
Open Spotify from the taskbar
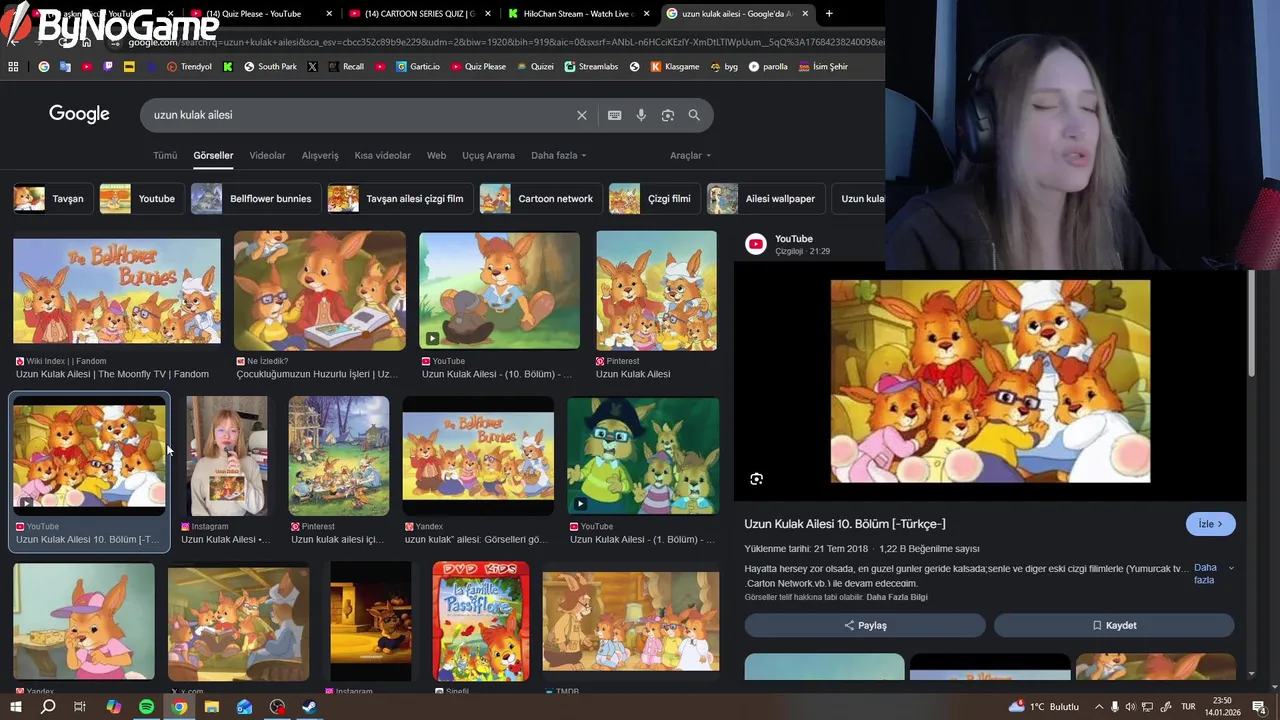coord(146,707)
